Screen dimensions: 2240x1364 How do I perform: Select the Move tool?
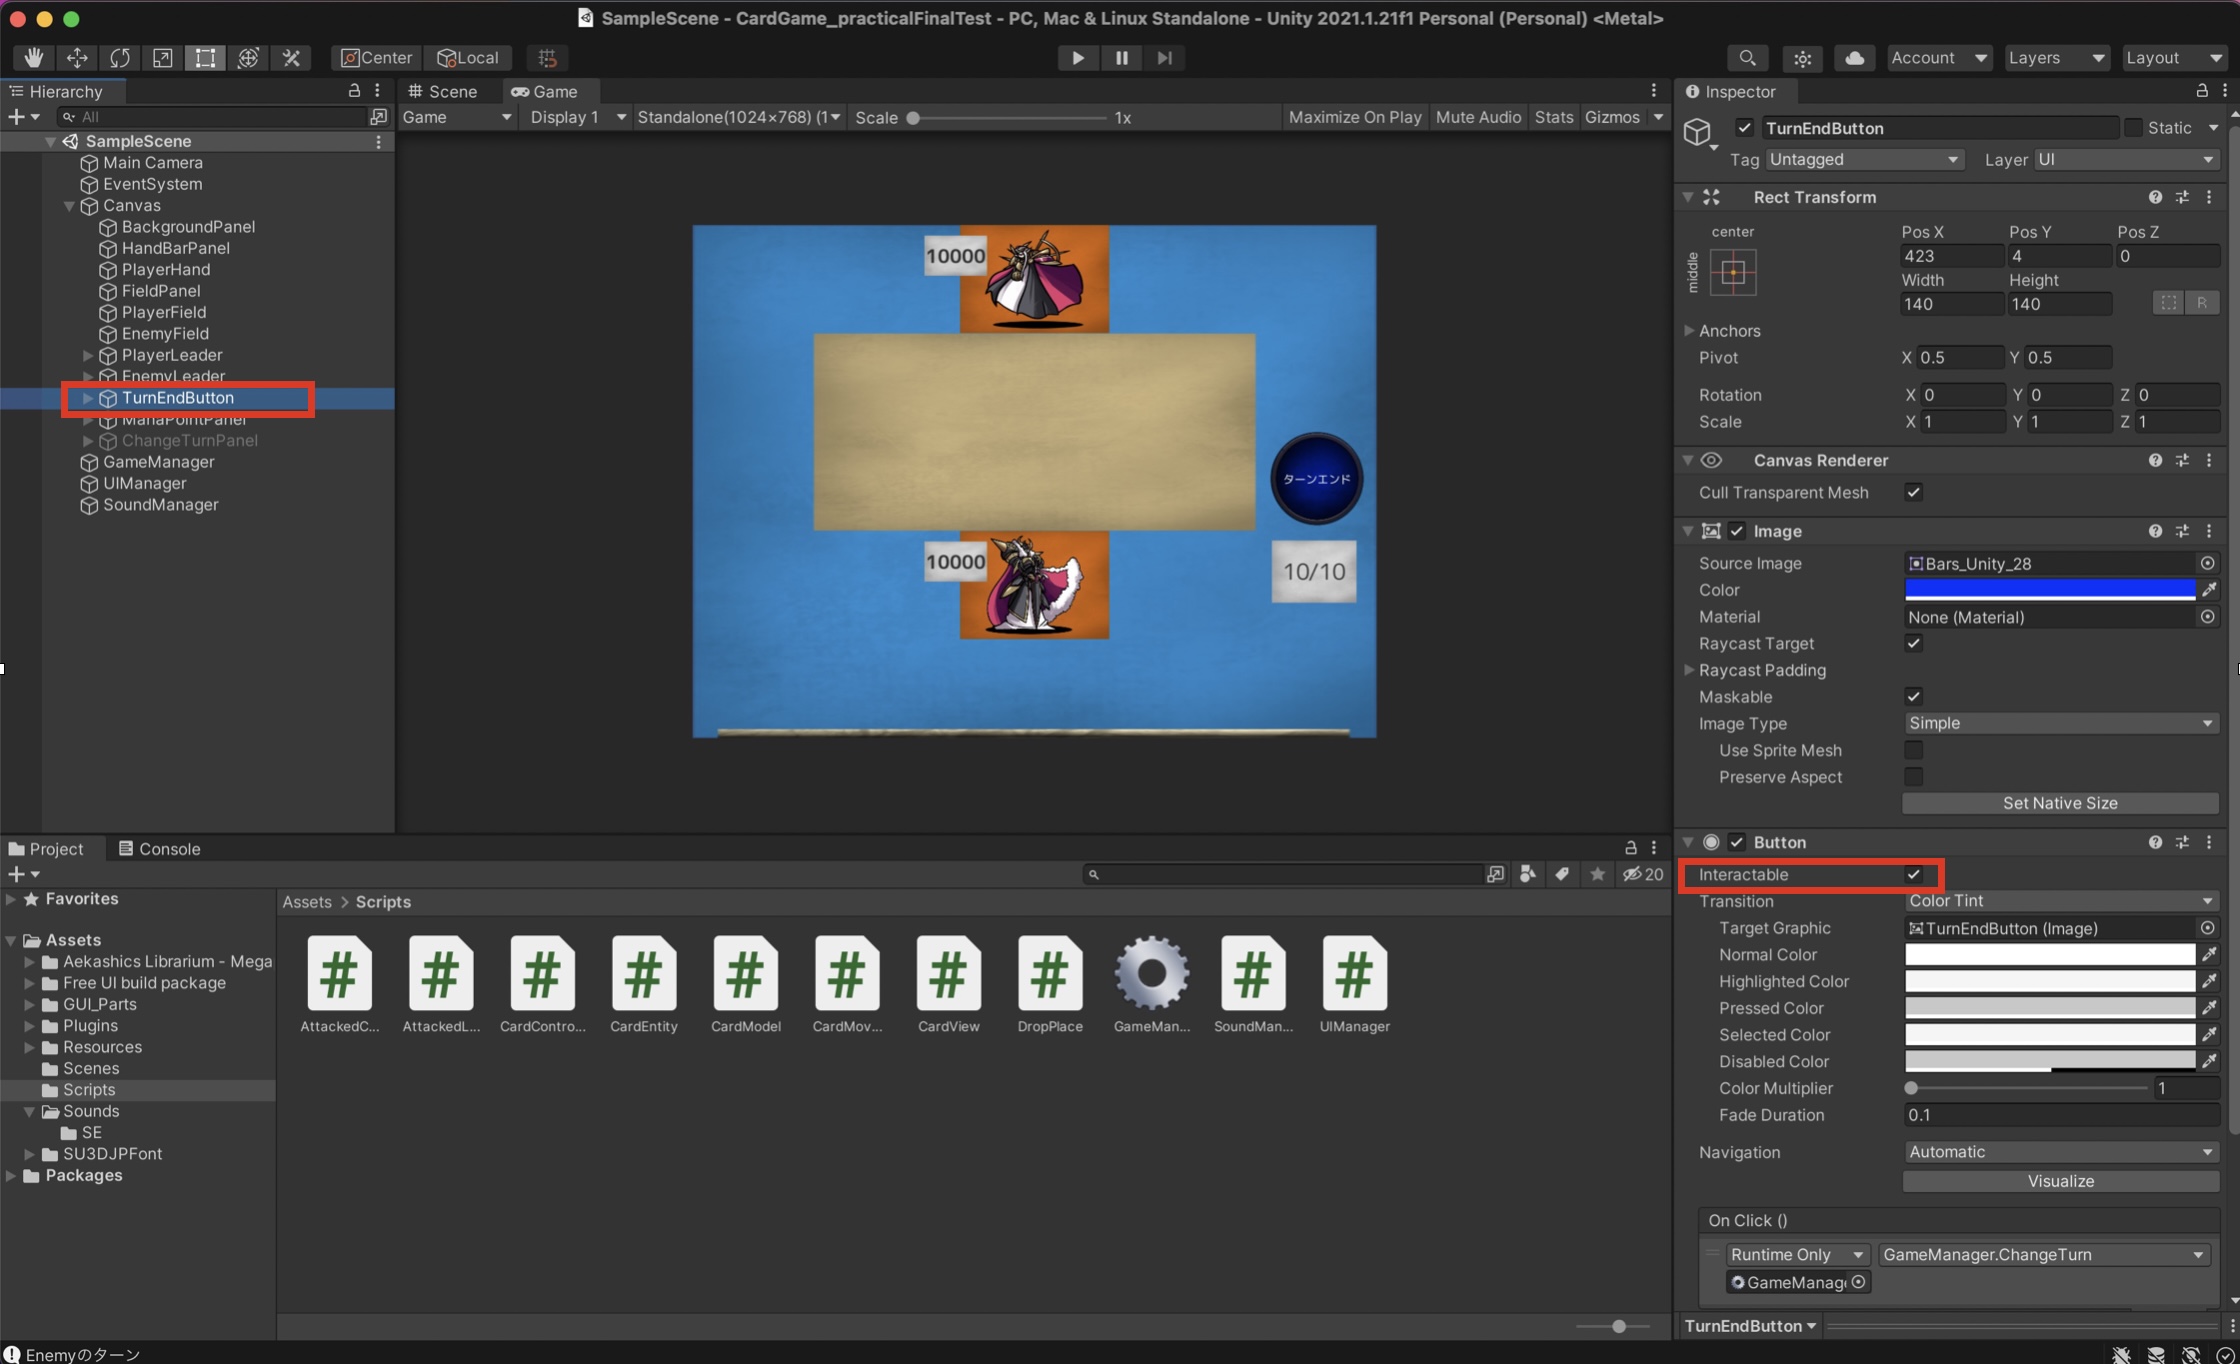(76, 58)
